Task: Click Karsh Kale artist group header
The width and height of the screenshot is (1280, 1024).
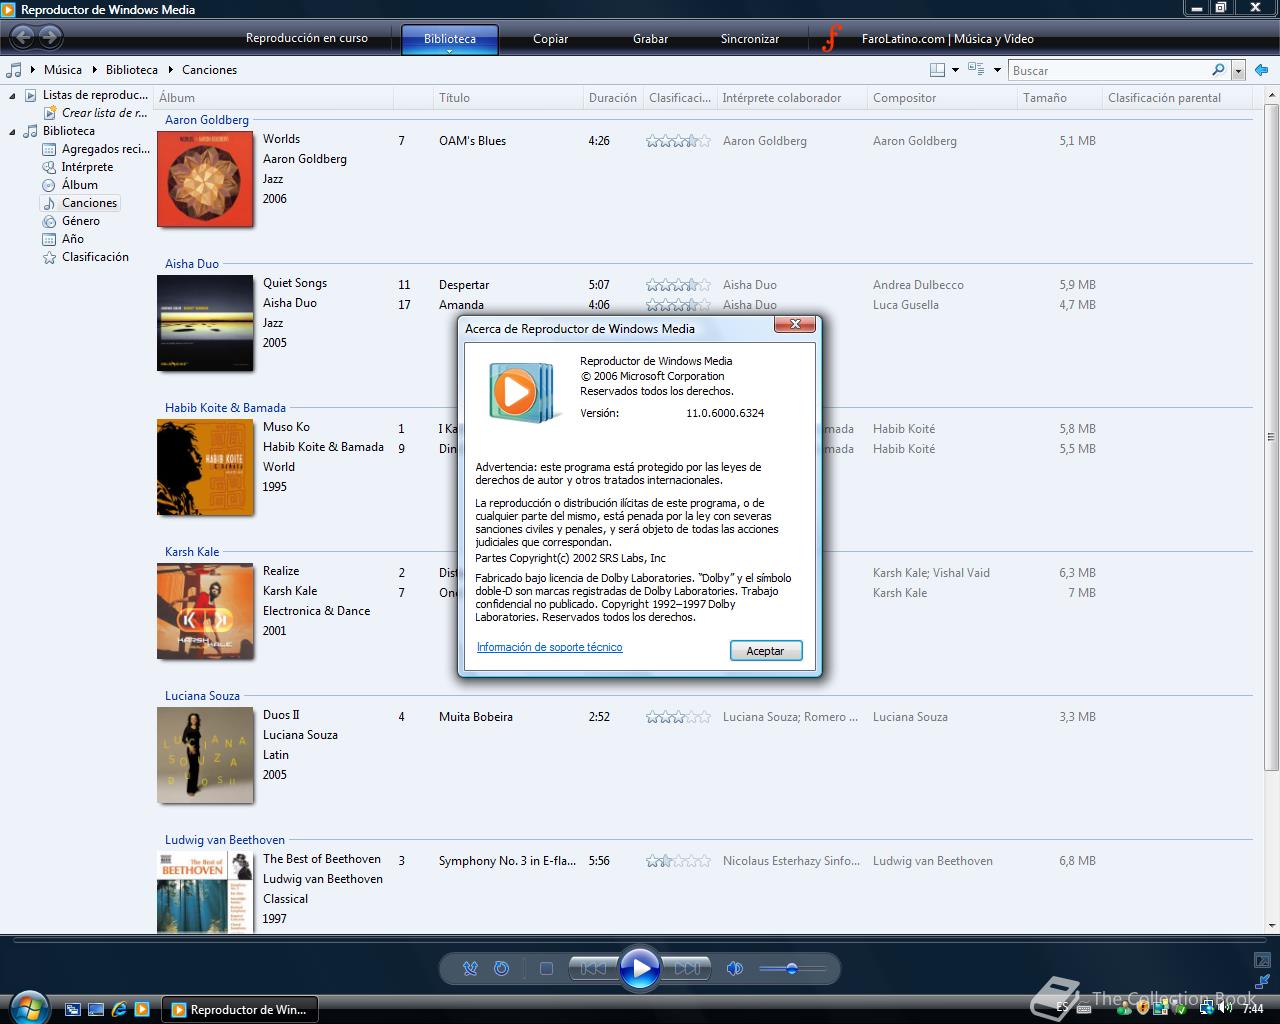Action: [192, 552]
